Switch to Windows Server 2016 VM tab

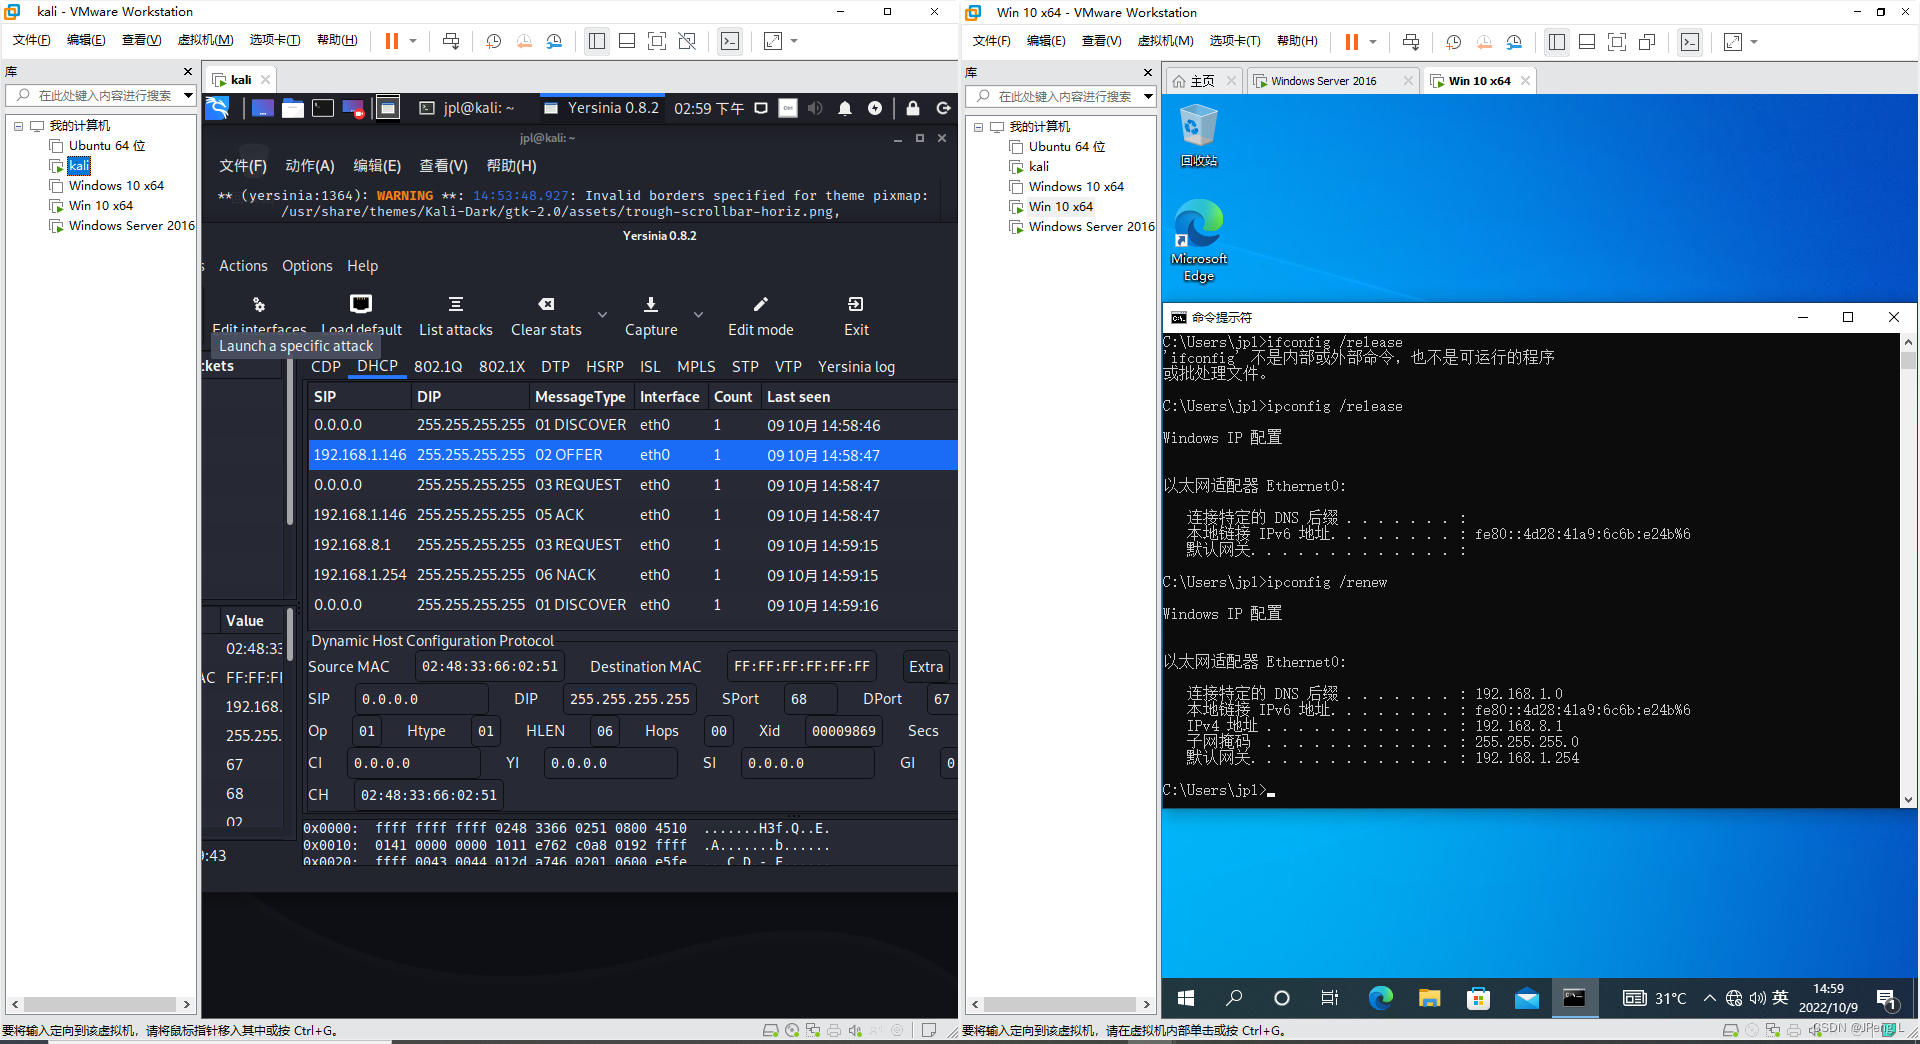[1323, 81]
